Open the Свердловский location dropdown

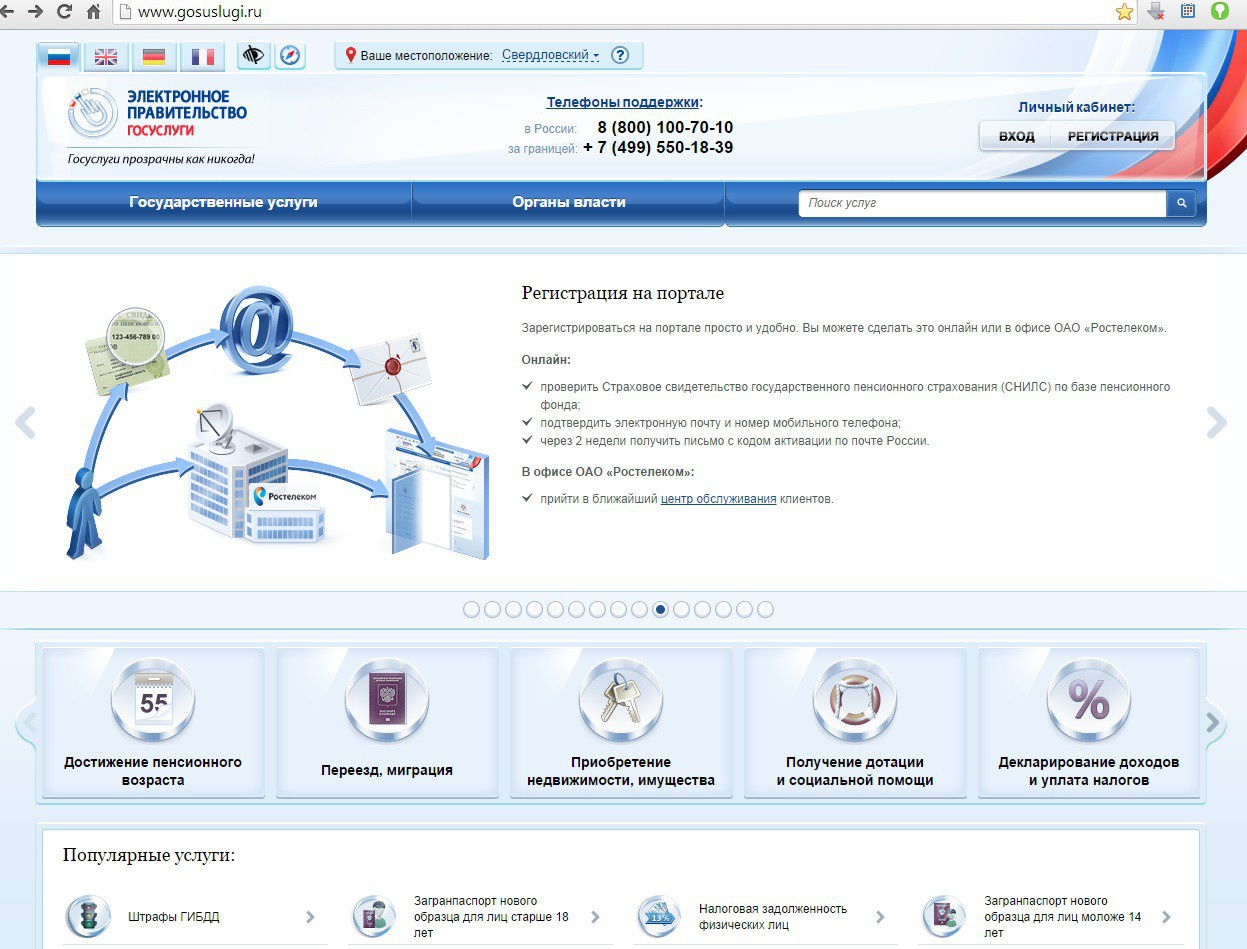(x=550, y=56)
